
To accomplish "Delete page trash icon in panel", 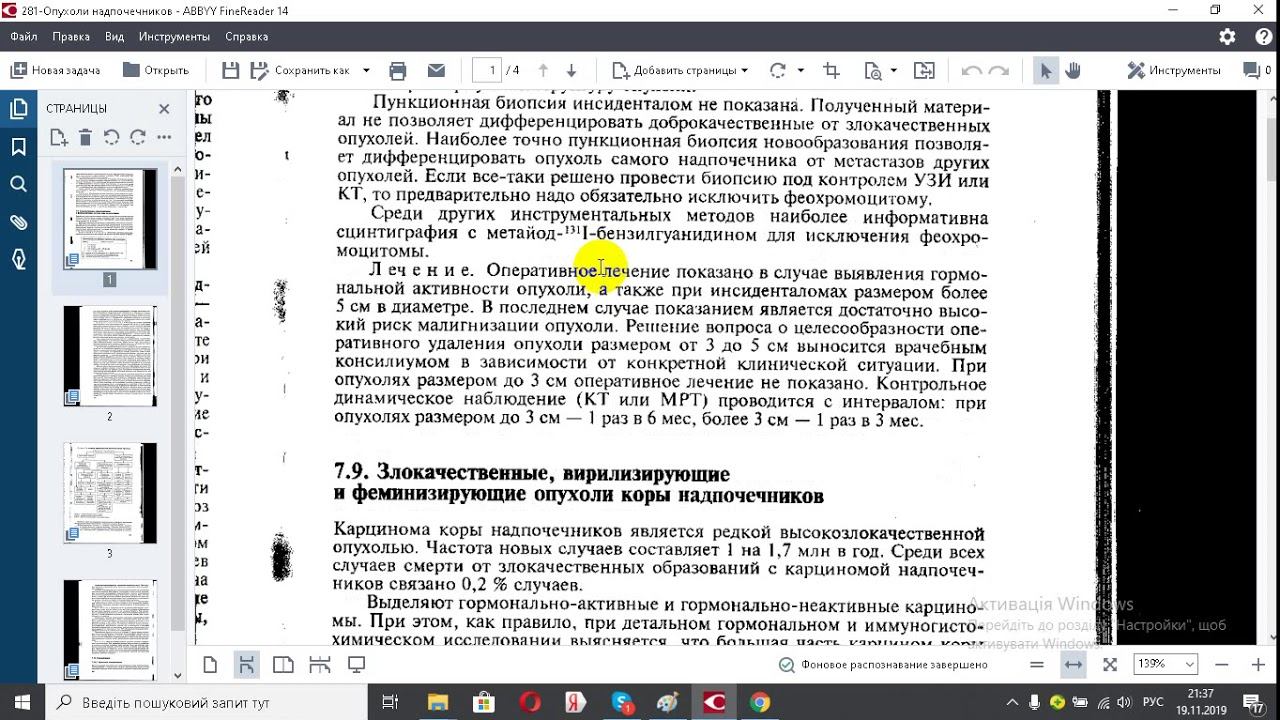I will [x=85, y=137].
